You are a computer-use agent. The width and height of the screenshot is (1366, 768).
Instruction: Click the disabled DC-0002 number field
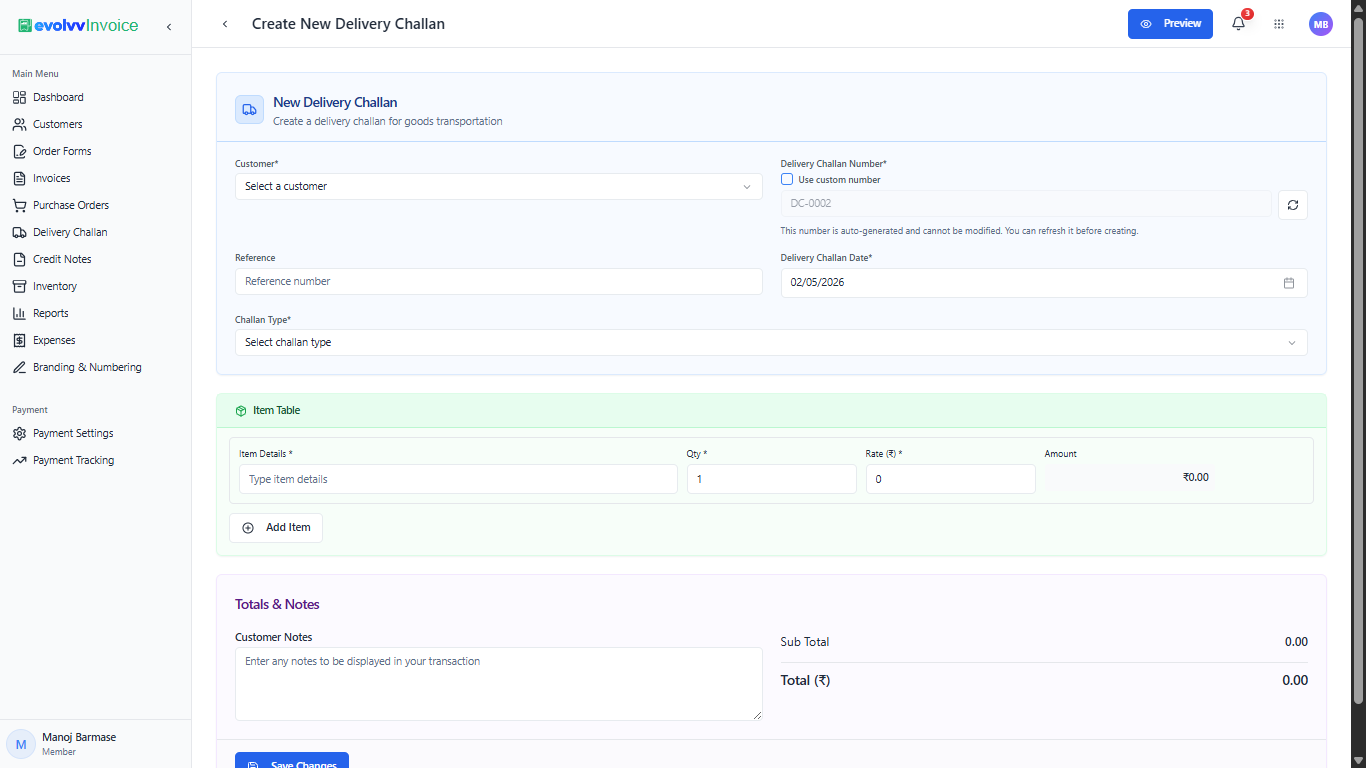(x=1026, y=204)
